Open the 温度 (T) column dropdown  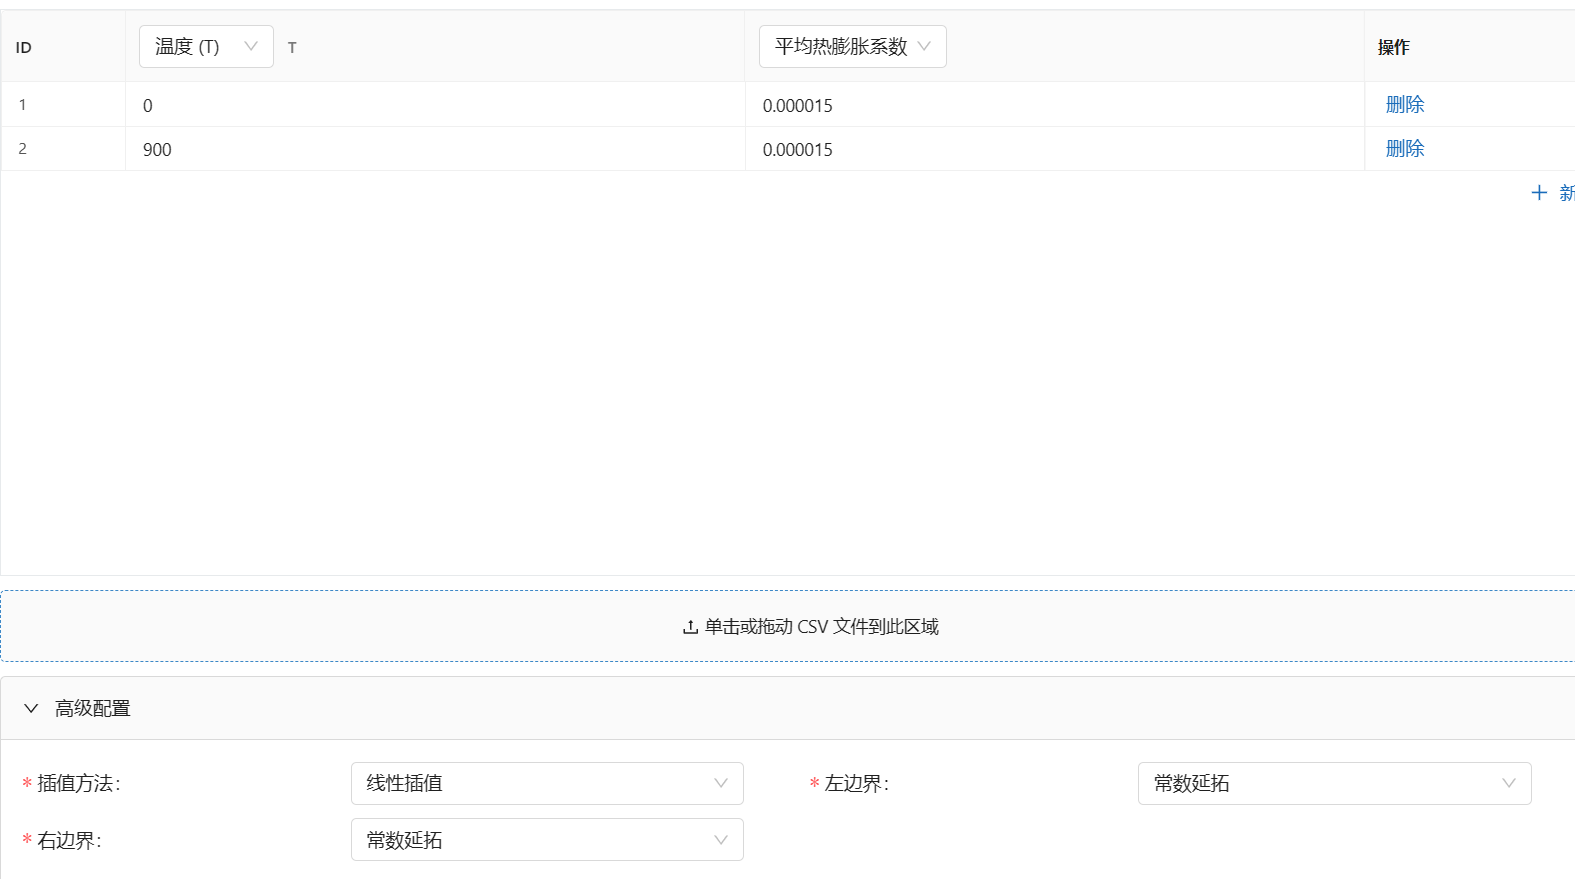(x=206, y=47)
